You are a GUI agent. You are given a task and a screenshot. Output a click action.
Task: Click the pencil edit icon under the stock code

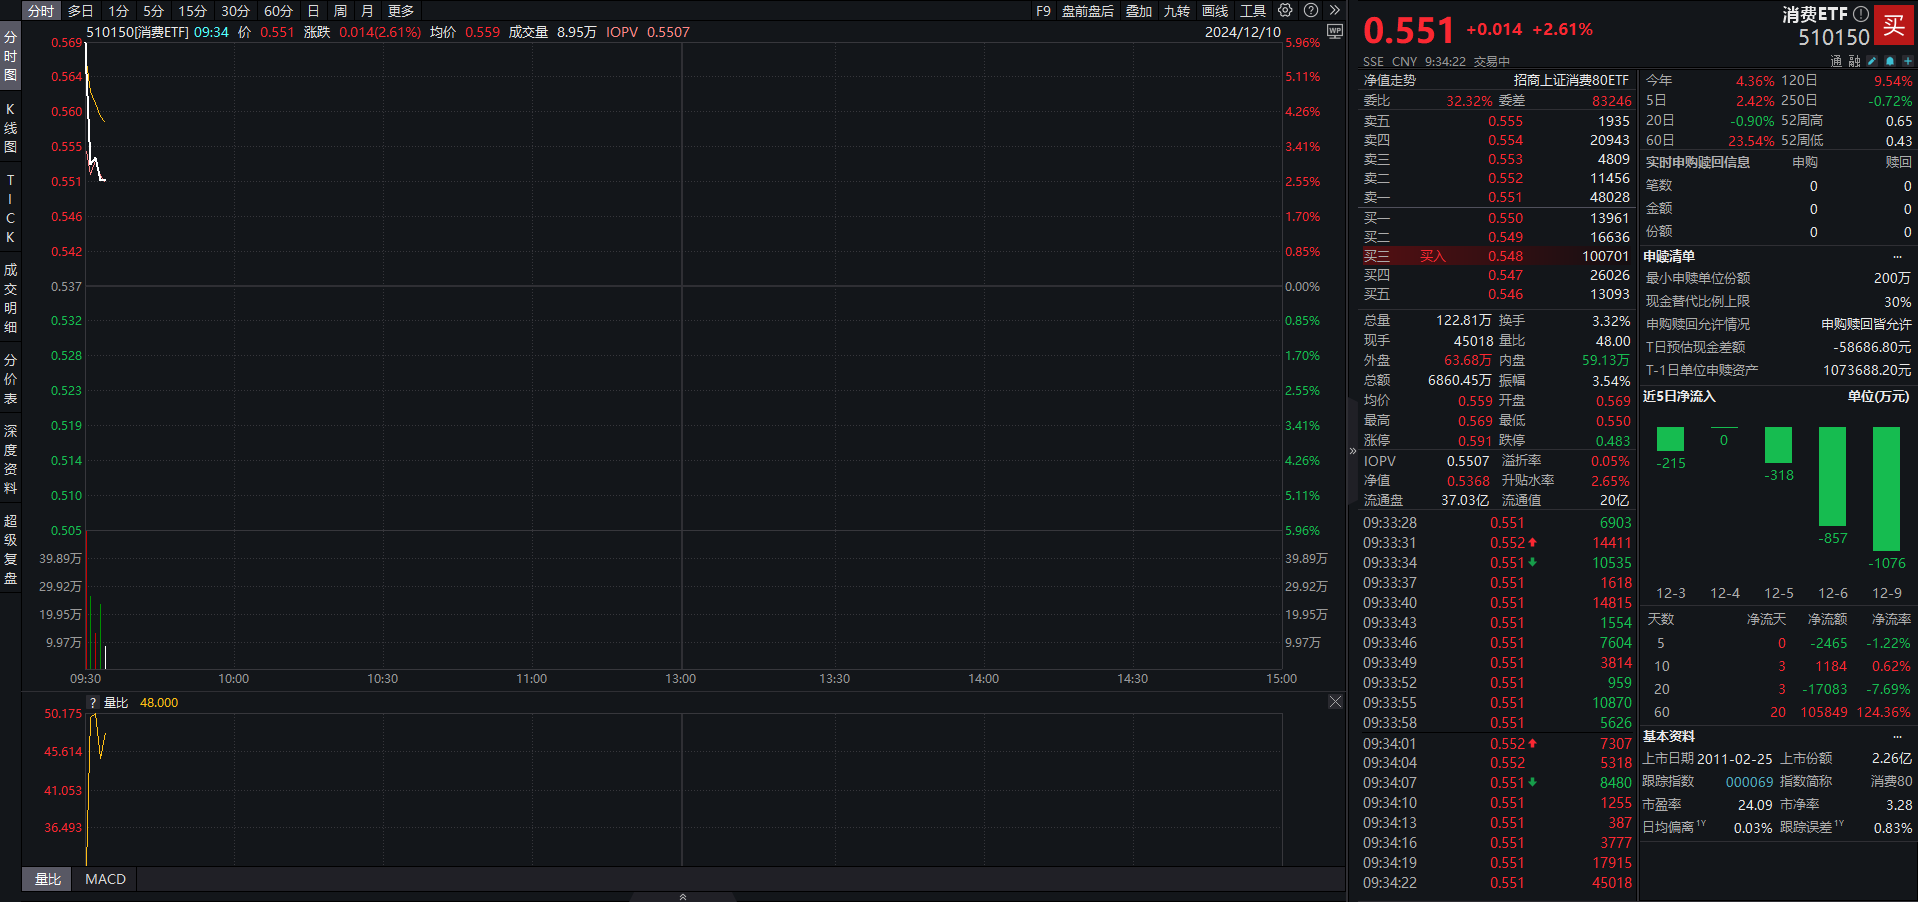pos(1872,61)
